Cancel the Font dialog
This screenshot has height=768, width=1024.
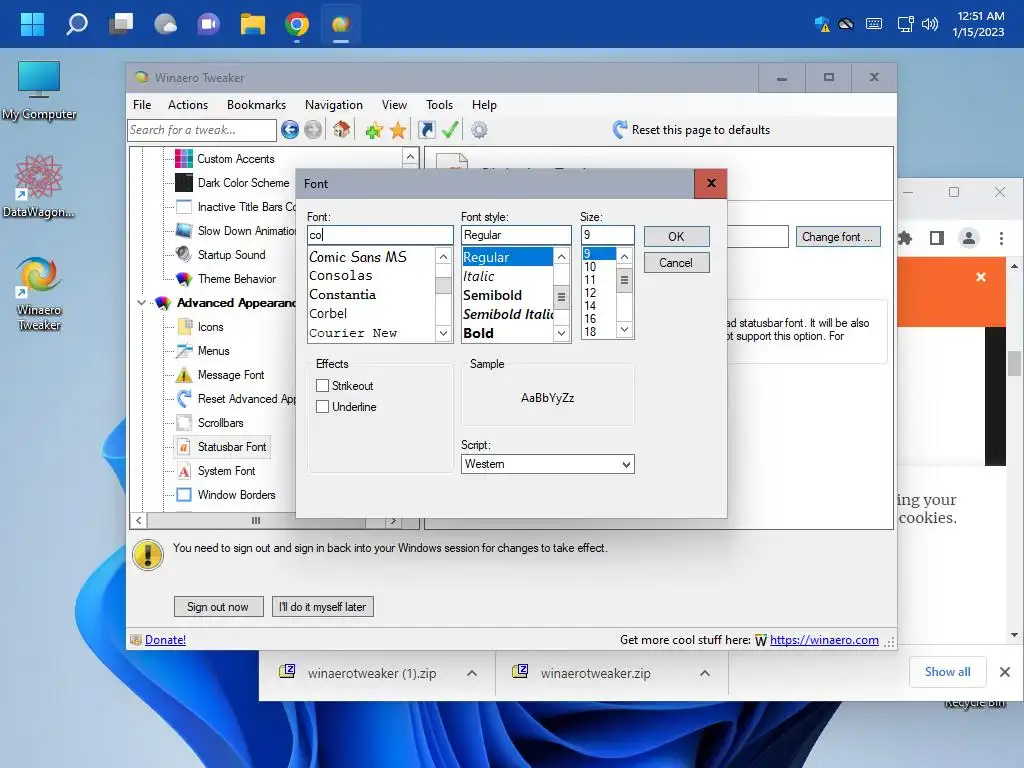677,263
